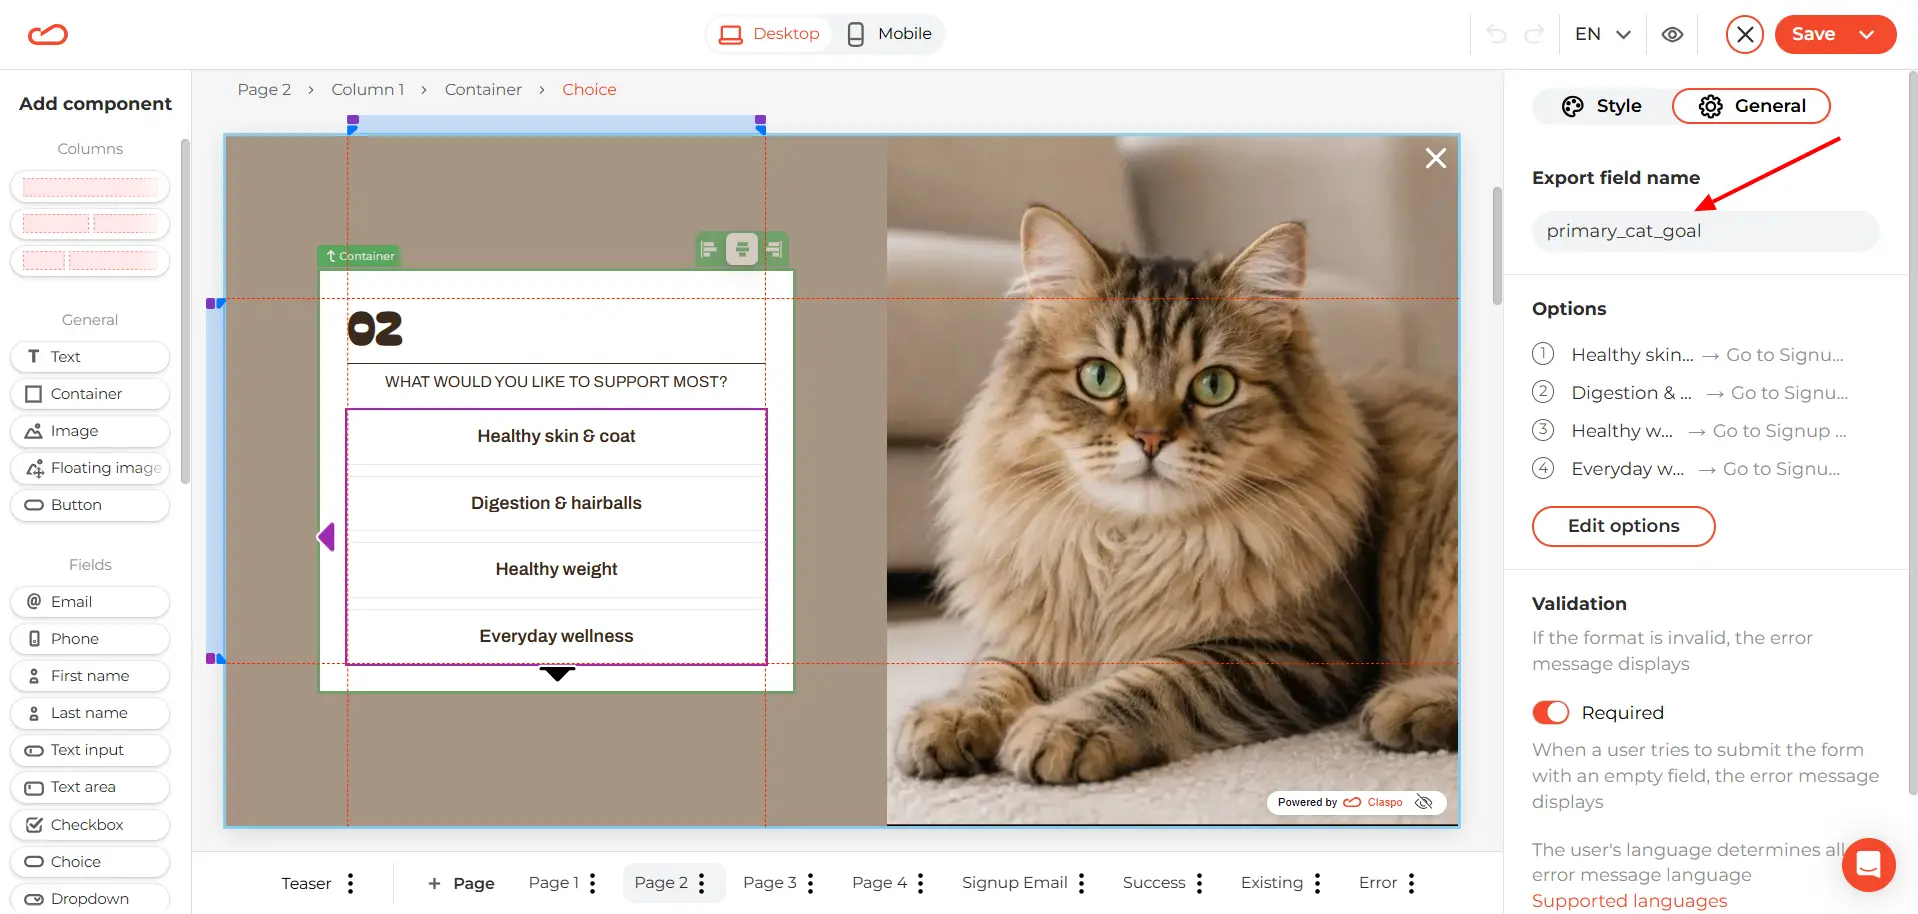Add a Button component

coord(90,505)
